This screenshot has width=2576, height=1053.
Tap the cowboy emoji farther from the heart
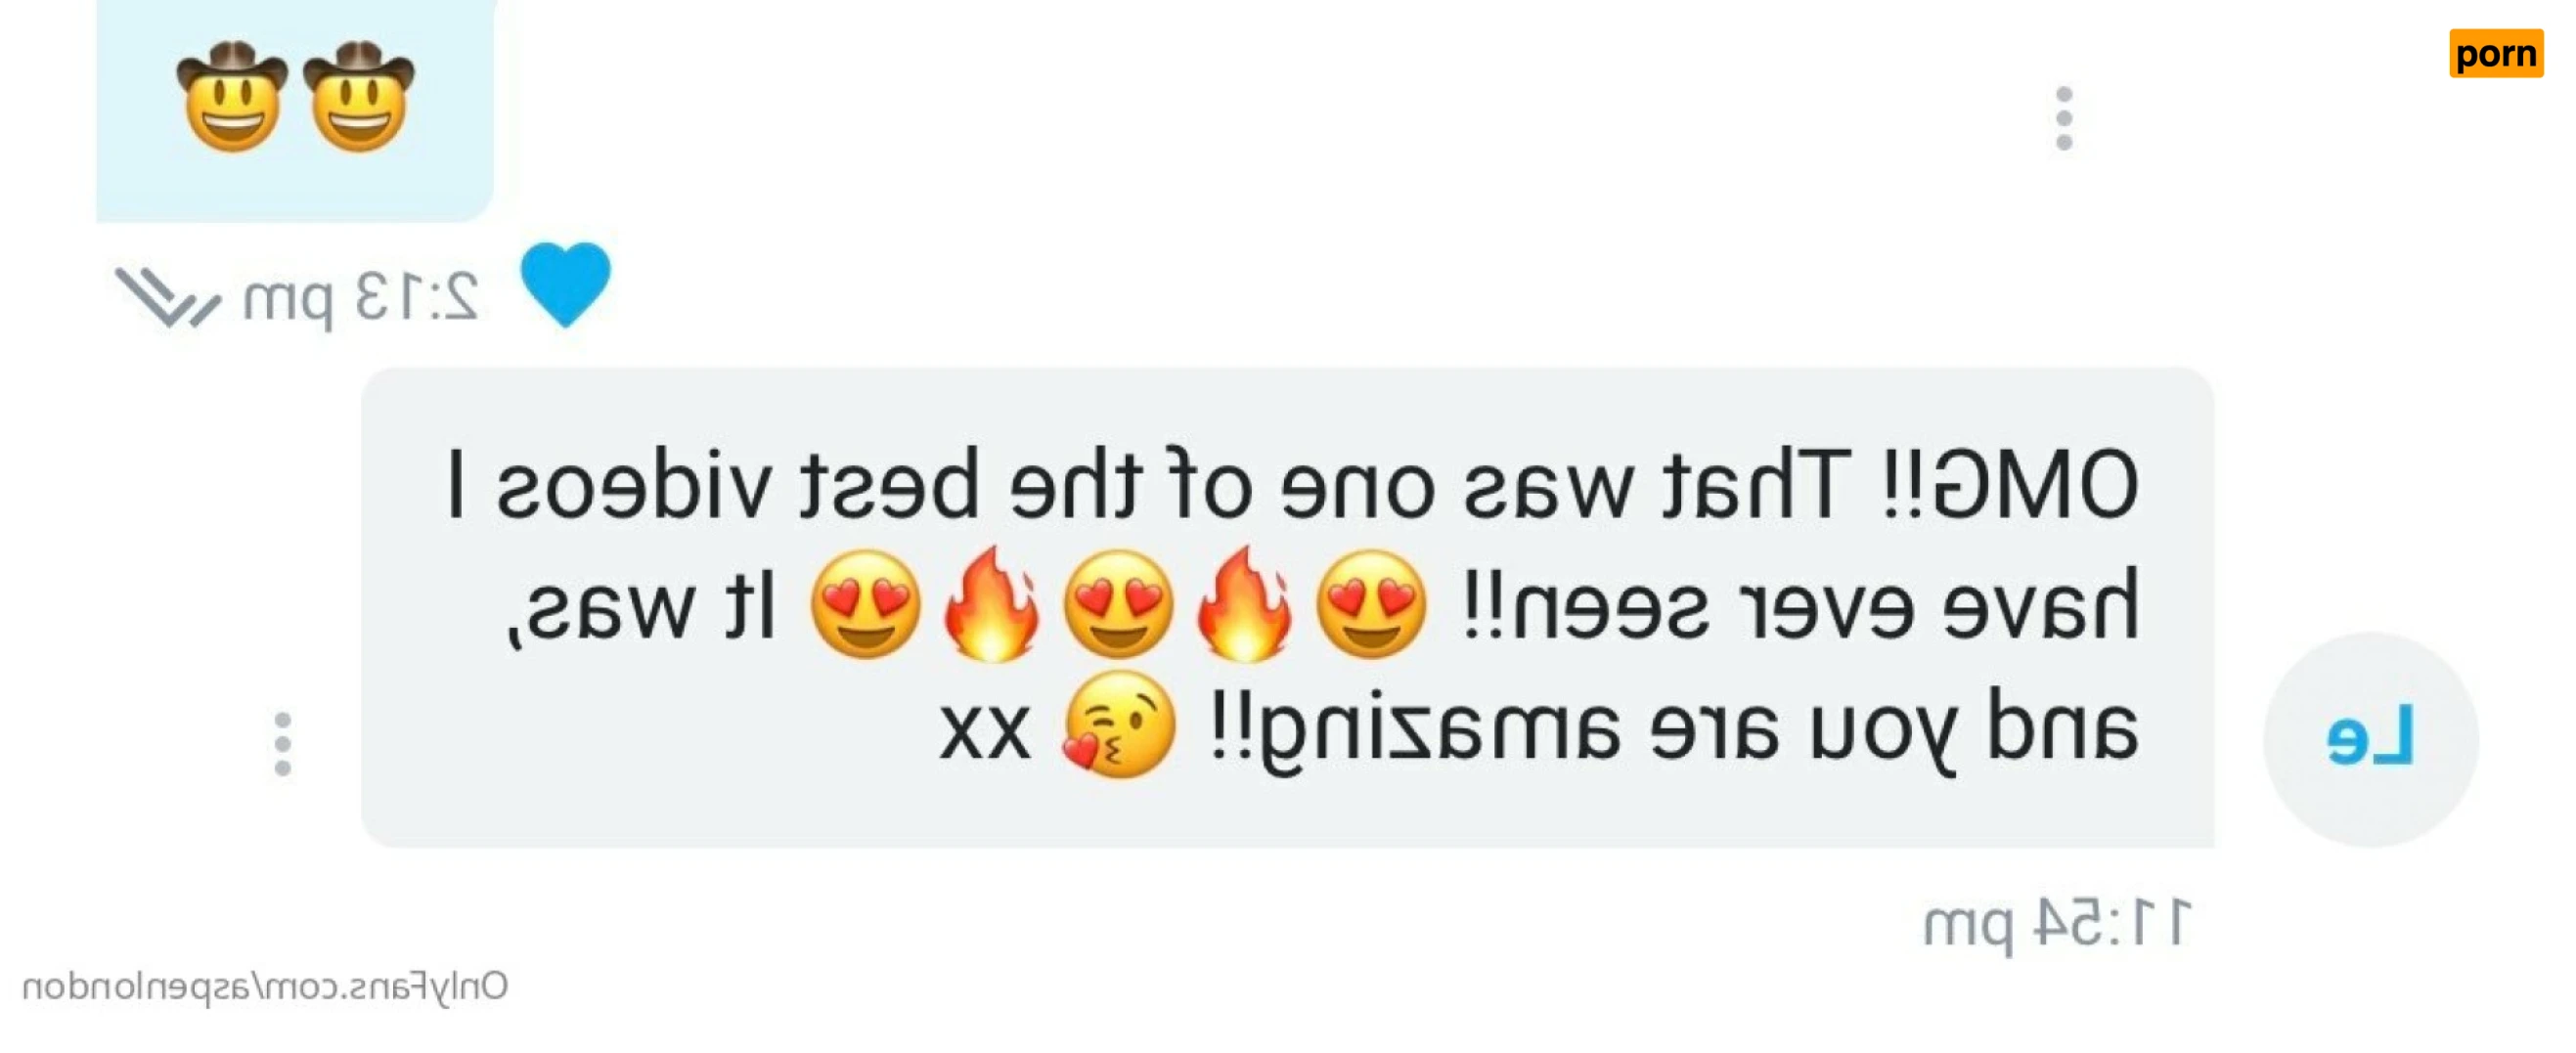click(232, 96)
